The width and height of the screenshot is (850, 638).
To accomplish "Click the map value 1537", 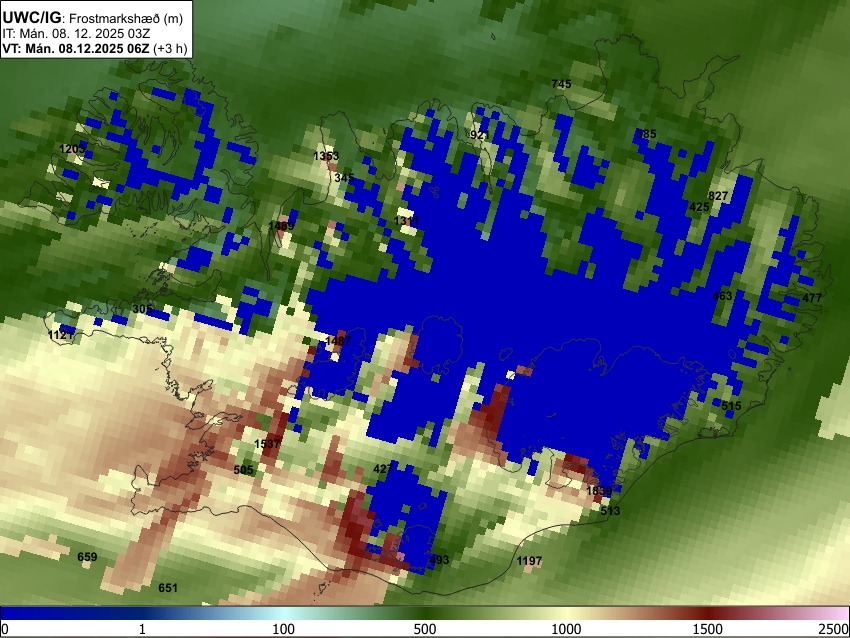I will 267,443.
